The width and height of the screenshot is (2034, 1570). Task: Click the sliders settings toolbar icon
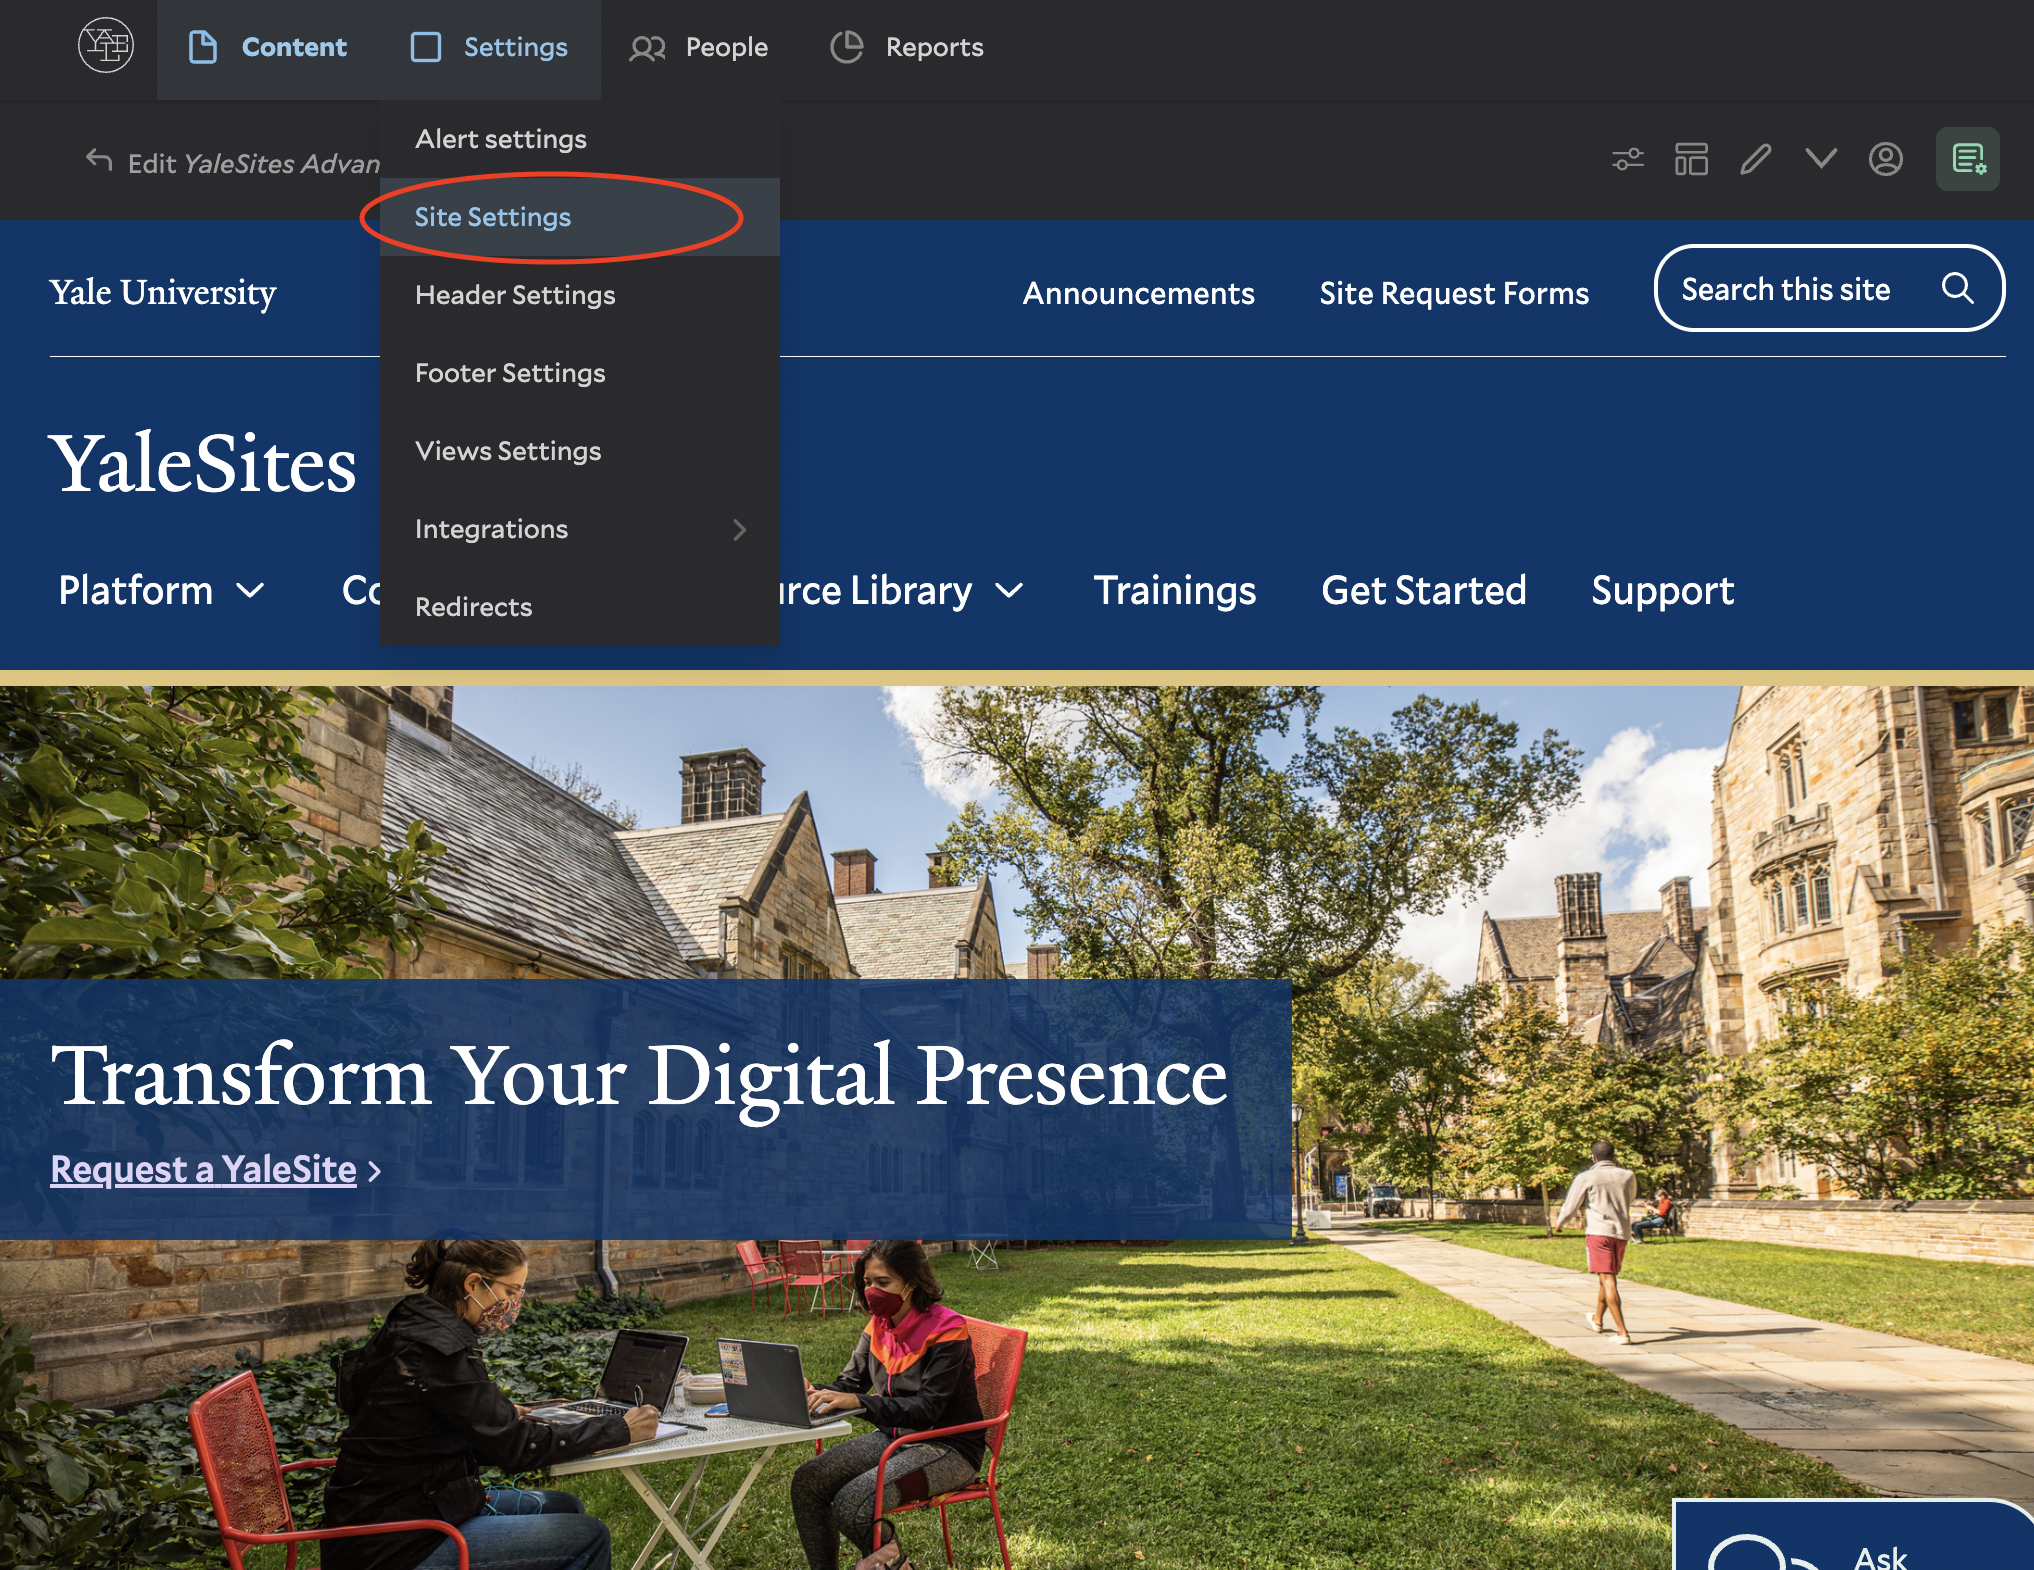(1628, 159)
